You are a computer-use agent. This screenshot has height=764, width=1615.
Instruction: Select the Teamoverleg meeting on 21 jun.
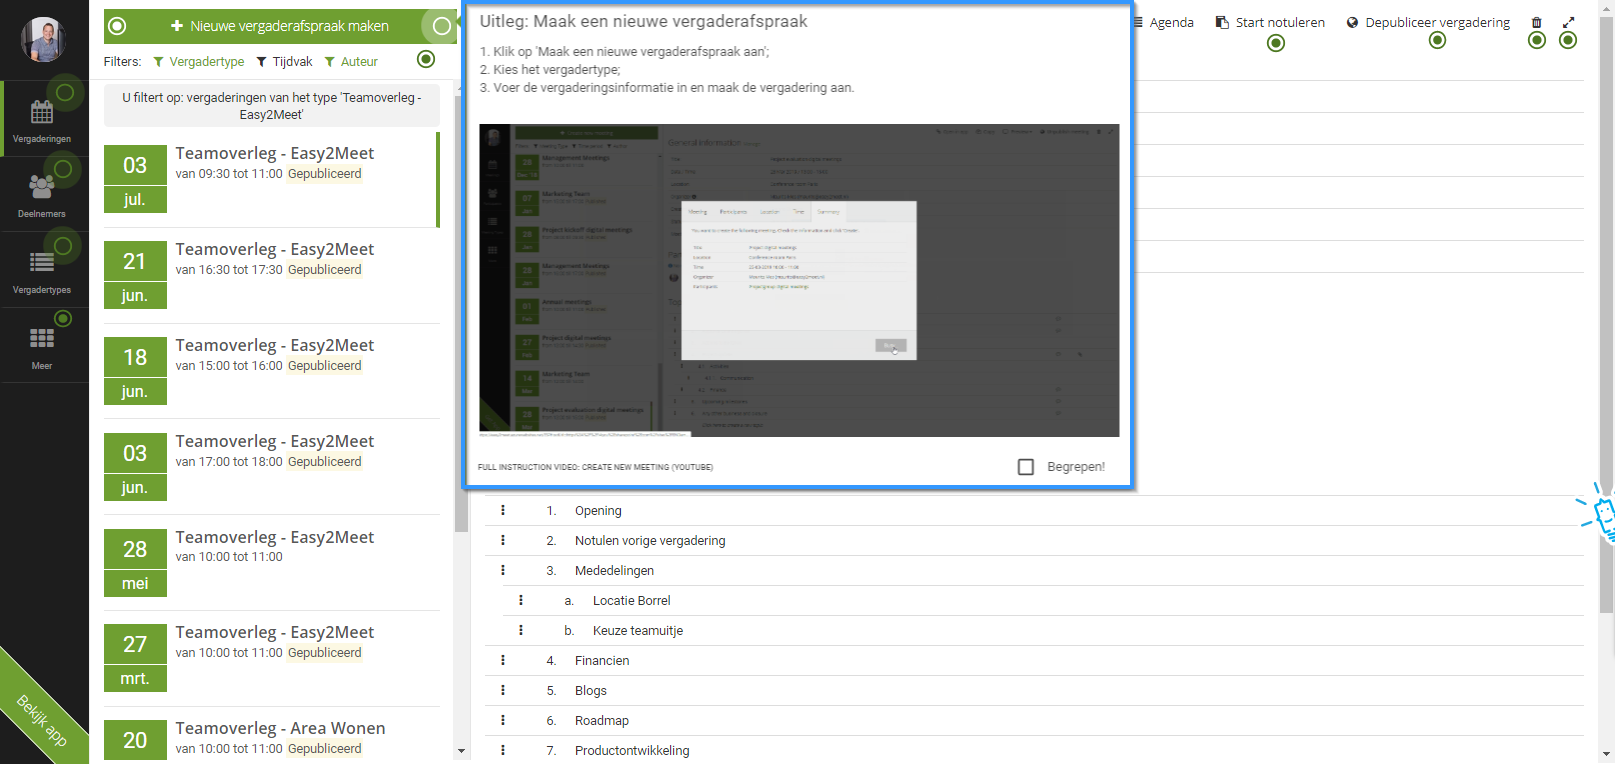tap(272, 276)
